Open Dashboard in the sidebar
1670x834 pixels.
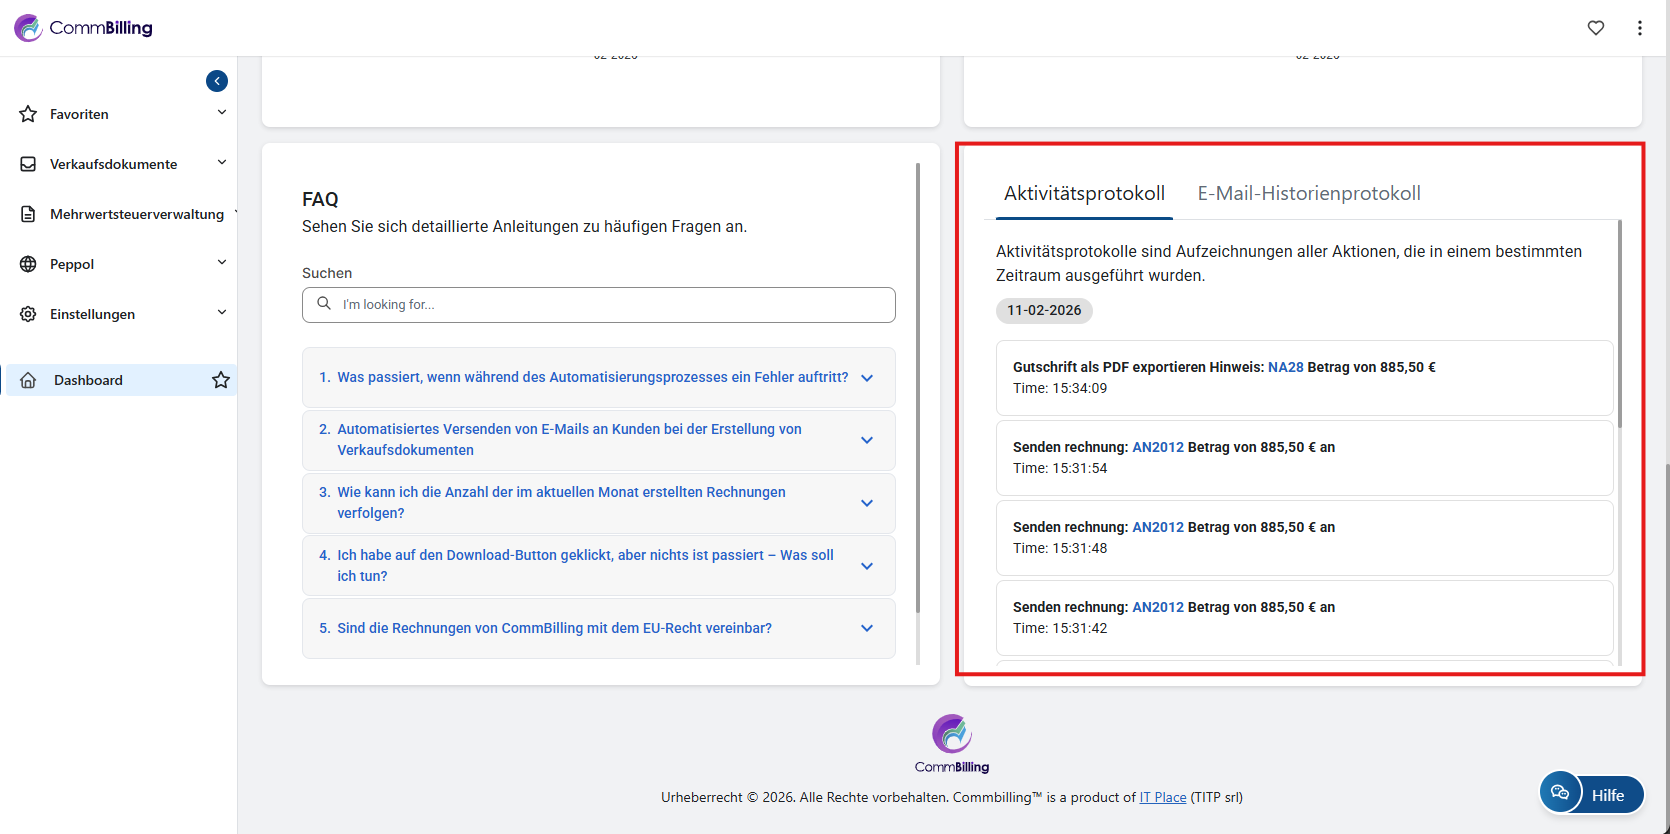(88, 380)
